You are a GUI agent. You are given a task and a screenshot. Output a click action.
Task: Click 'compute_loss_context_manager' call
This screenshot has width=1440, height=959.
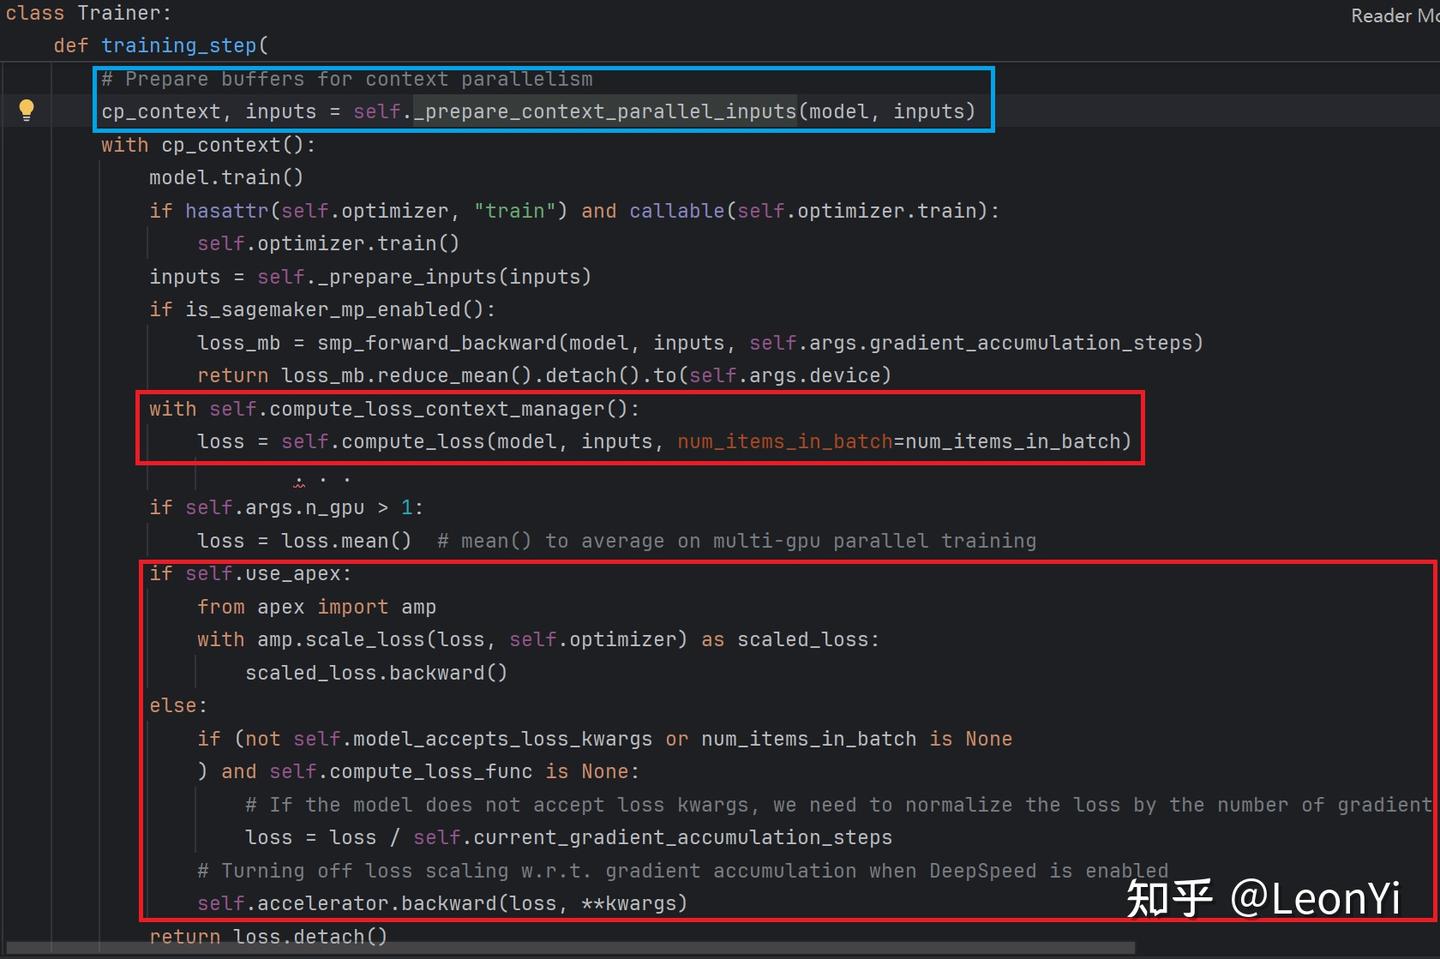(x=437, y=409)
